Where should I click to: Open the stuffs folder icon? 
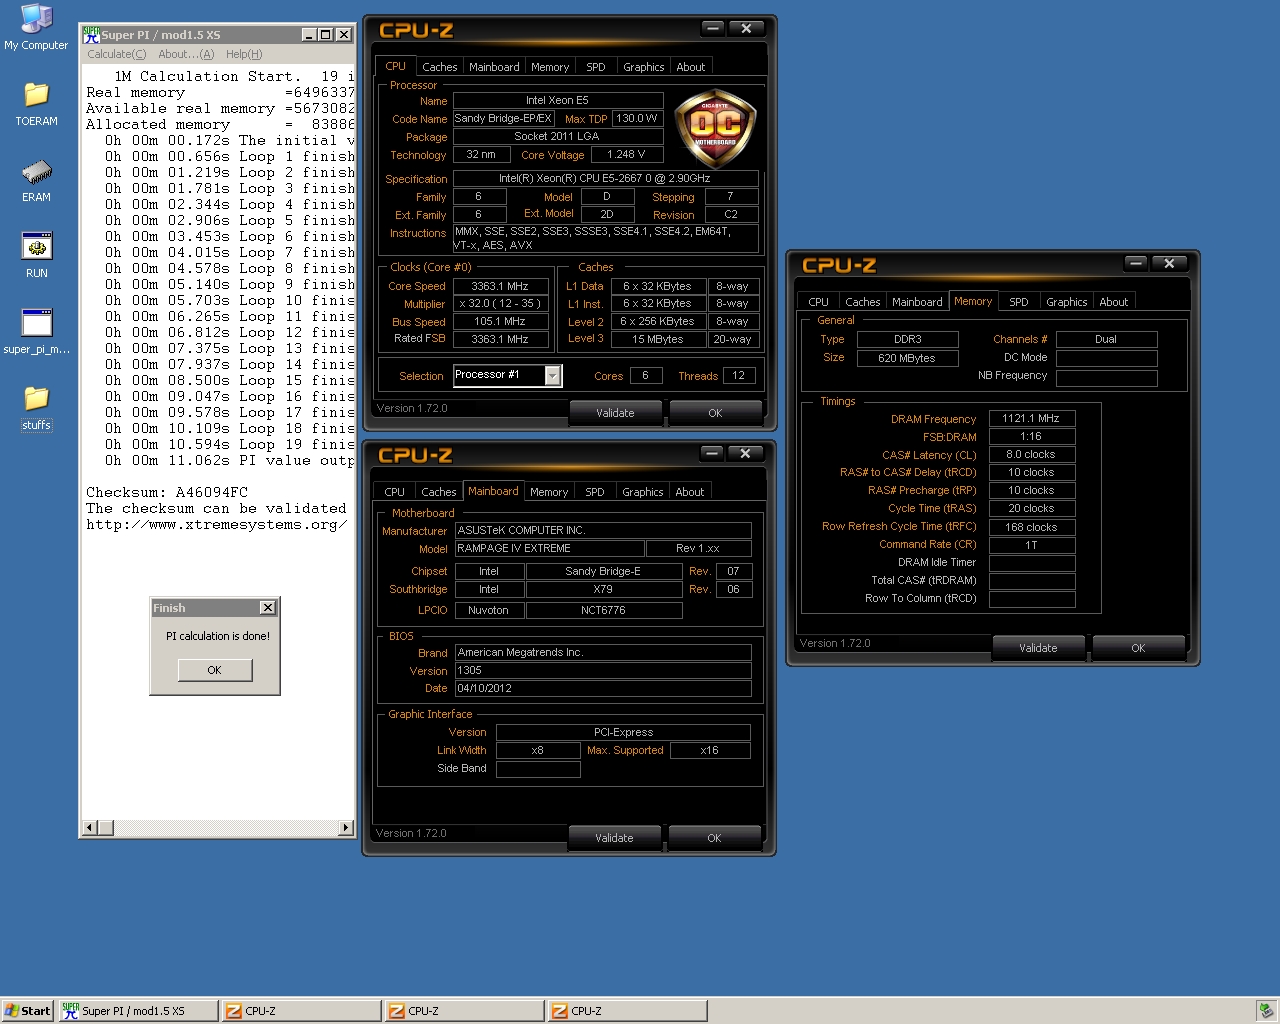(x=36, y=407)
